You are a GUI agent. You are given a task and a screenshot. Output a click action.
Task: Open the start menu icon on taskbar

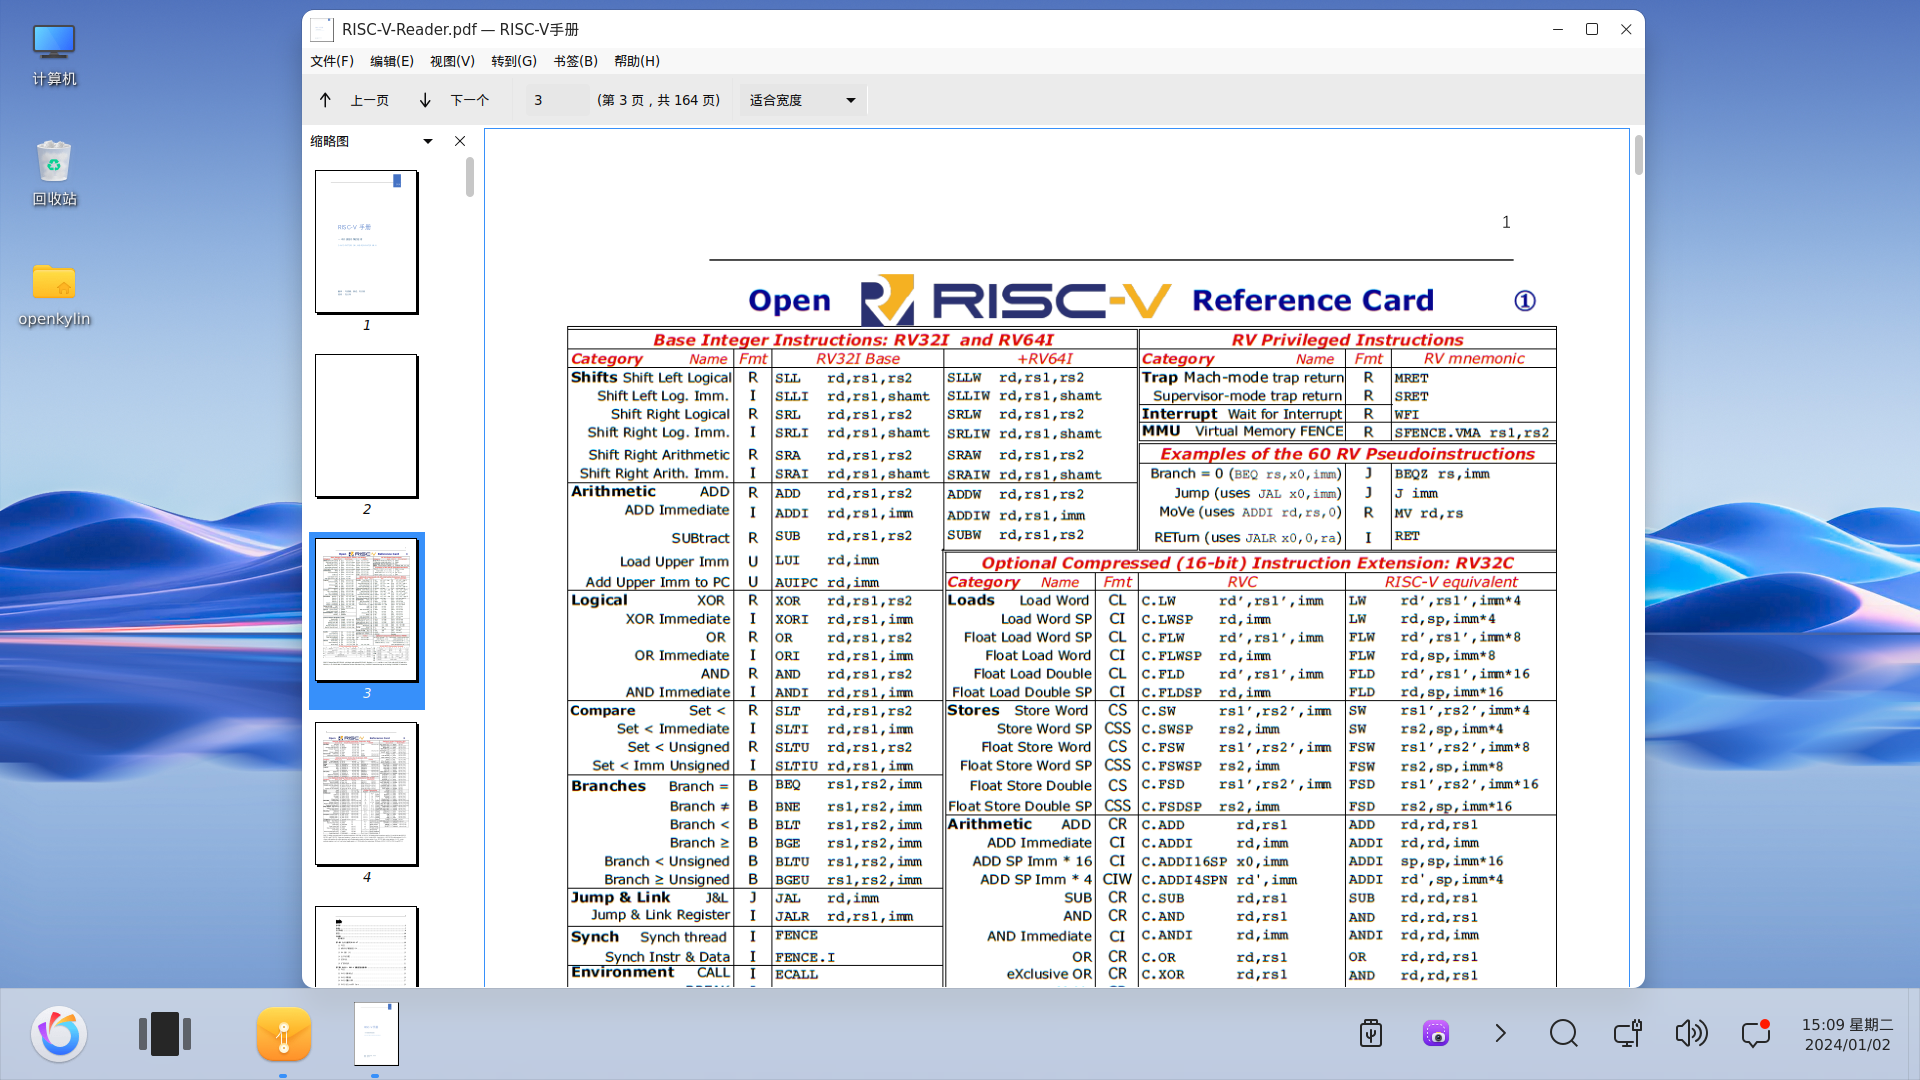[x=59, y=1034]
